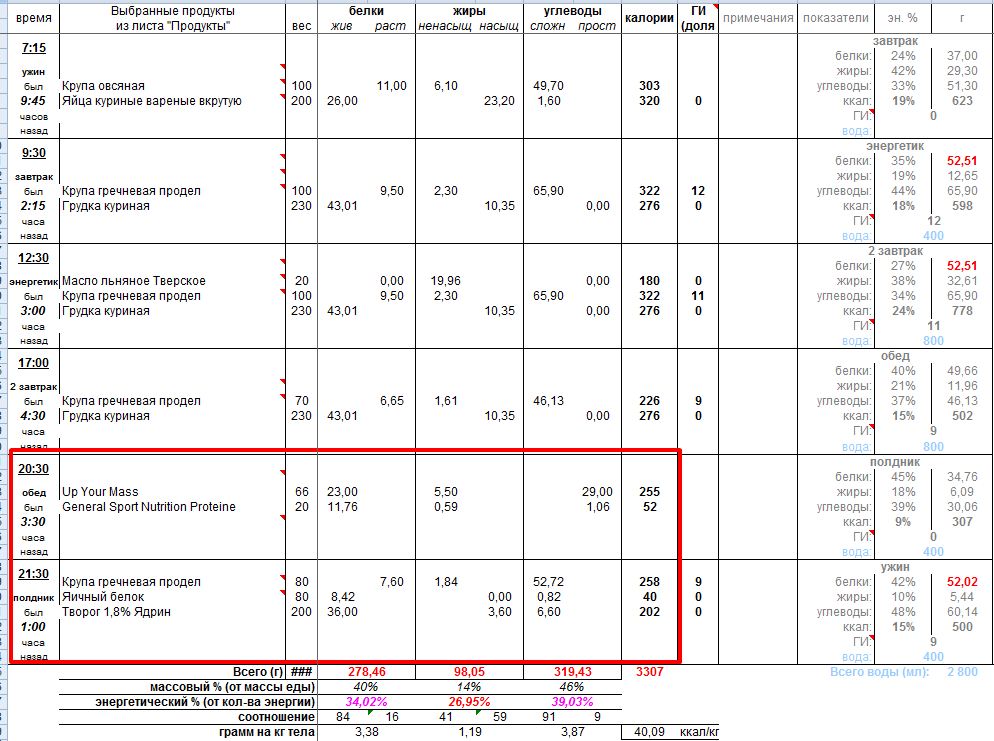This screenshot has width=994, height=741.
Task: Select the 7:15 meal time cell
Action: (34, 48)
